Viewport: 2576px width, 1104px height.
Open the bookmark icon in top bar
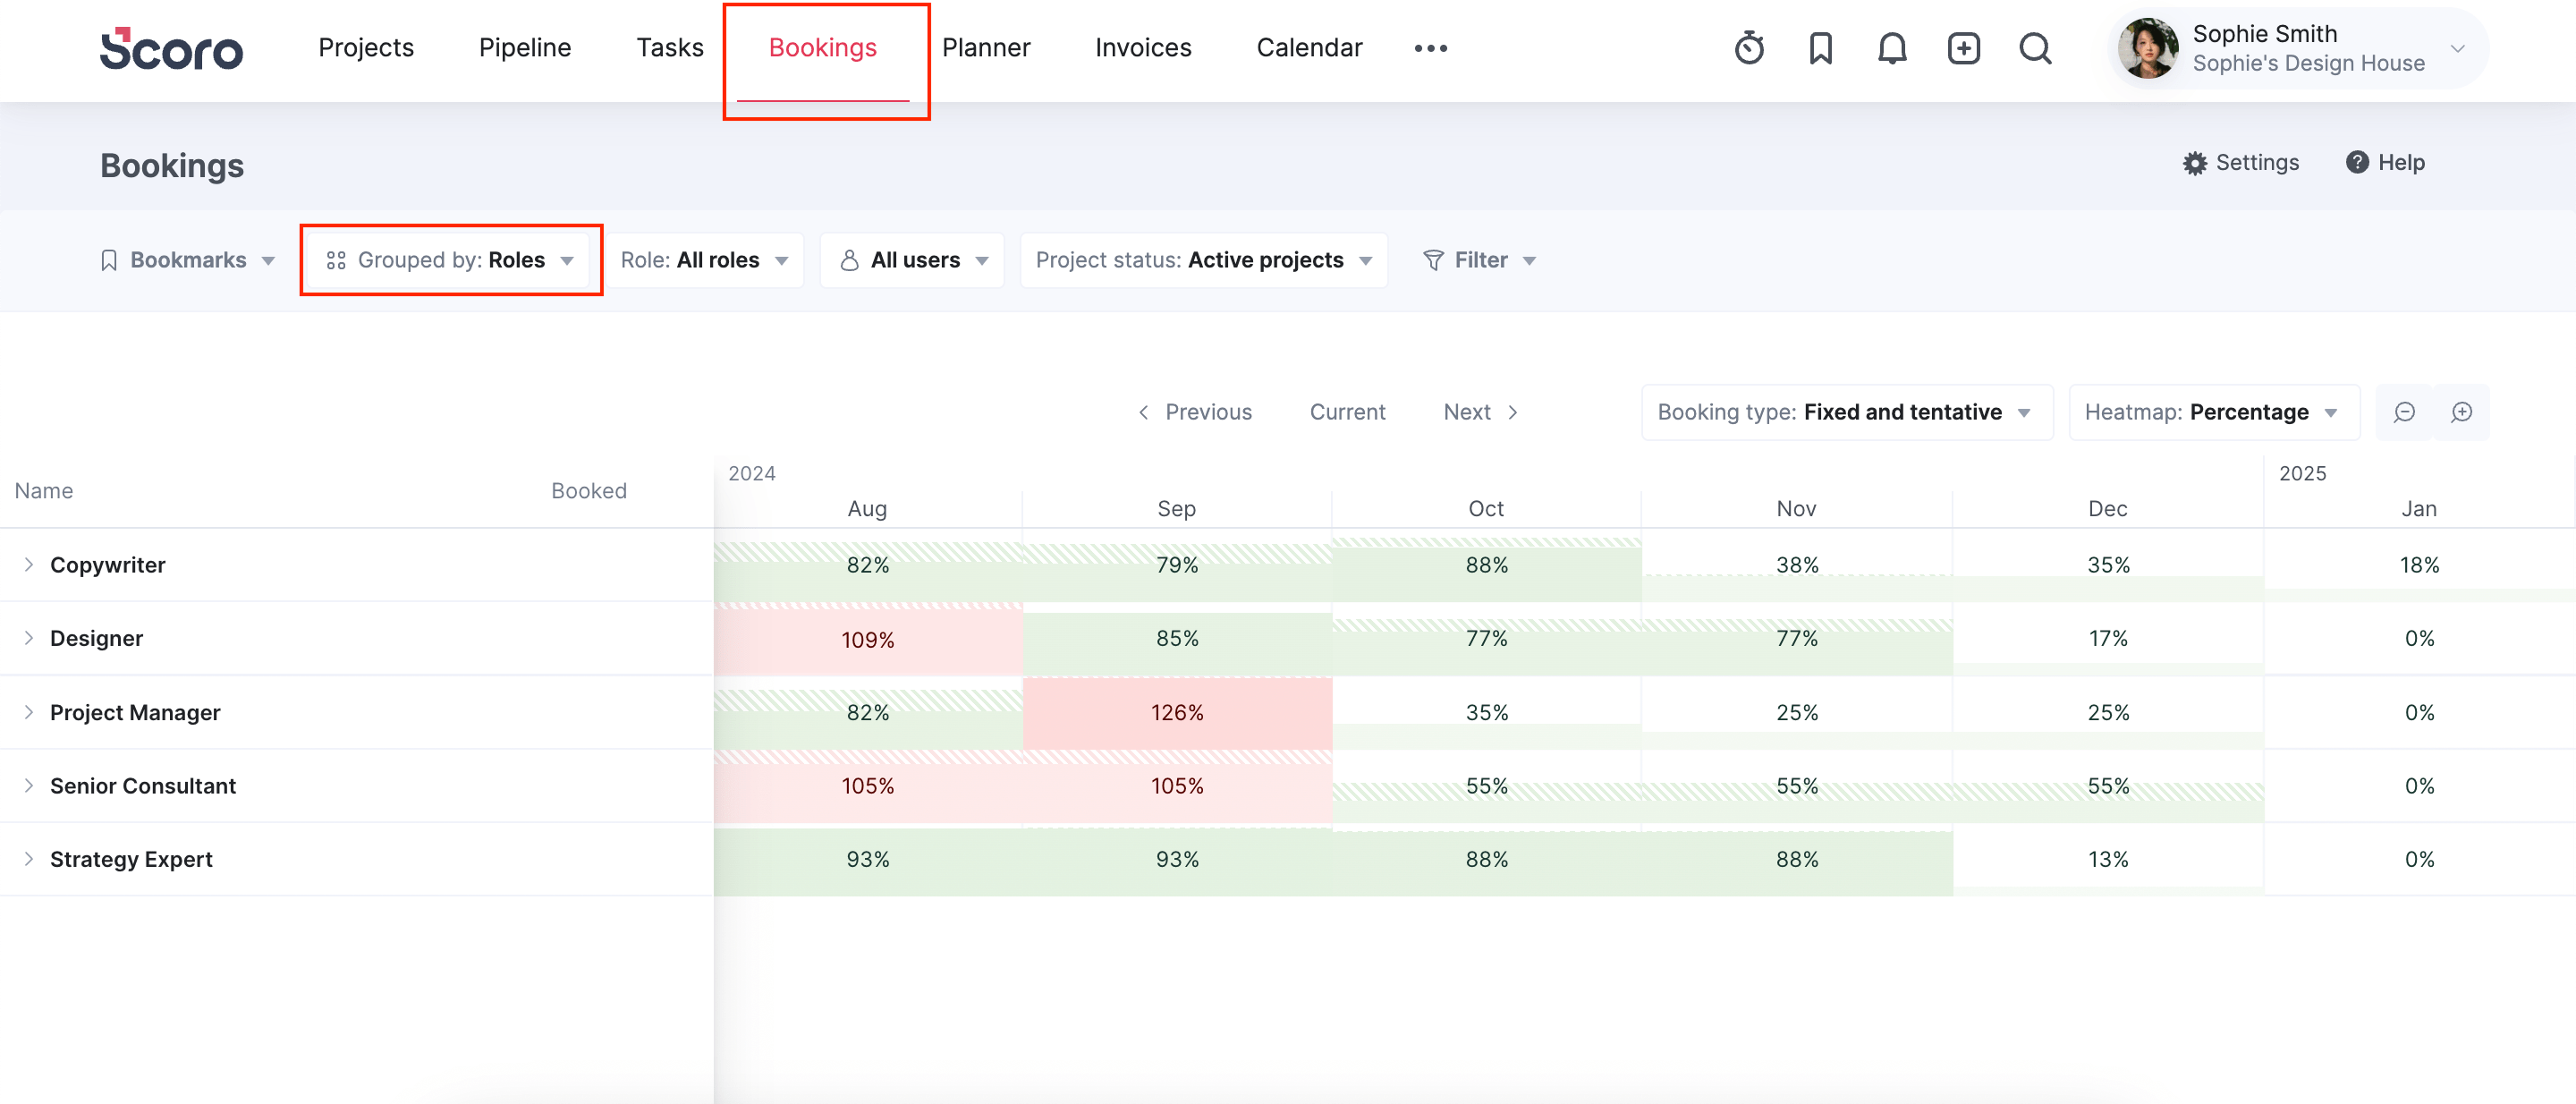(x=1820, y=48)
